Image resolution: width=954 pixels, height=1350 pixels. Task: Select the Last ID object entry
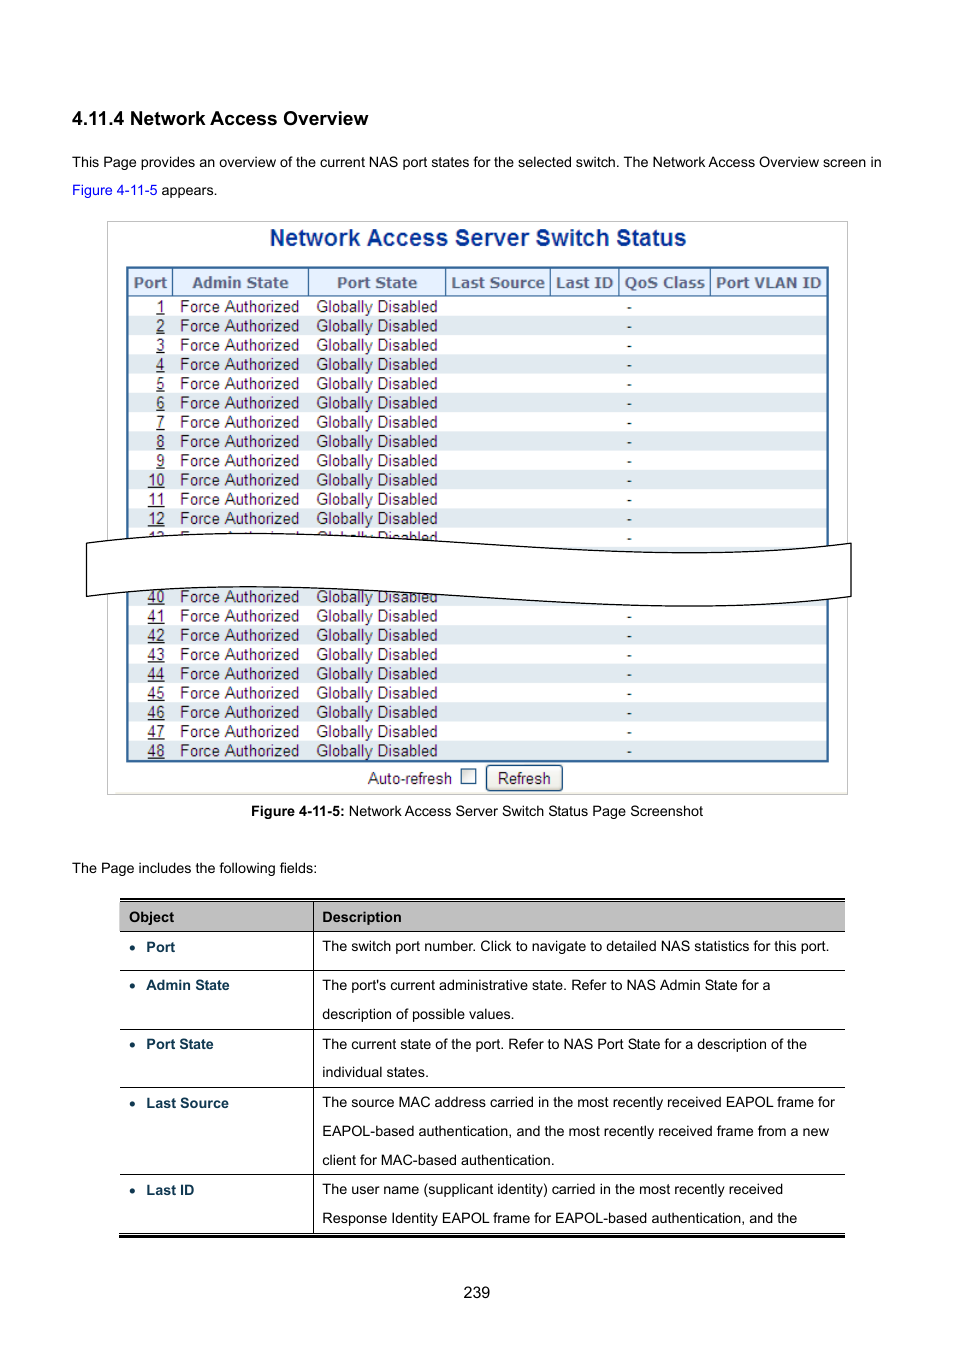[x=170, y=1190]
